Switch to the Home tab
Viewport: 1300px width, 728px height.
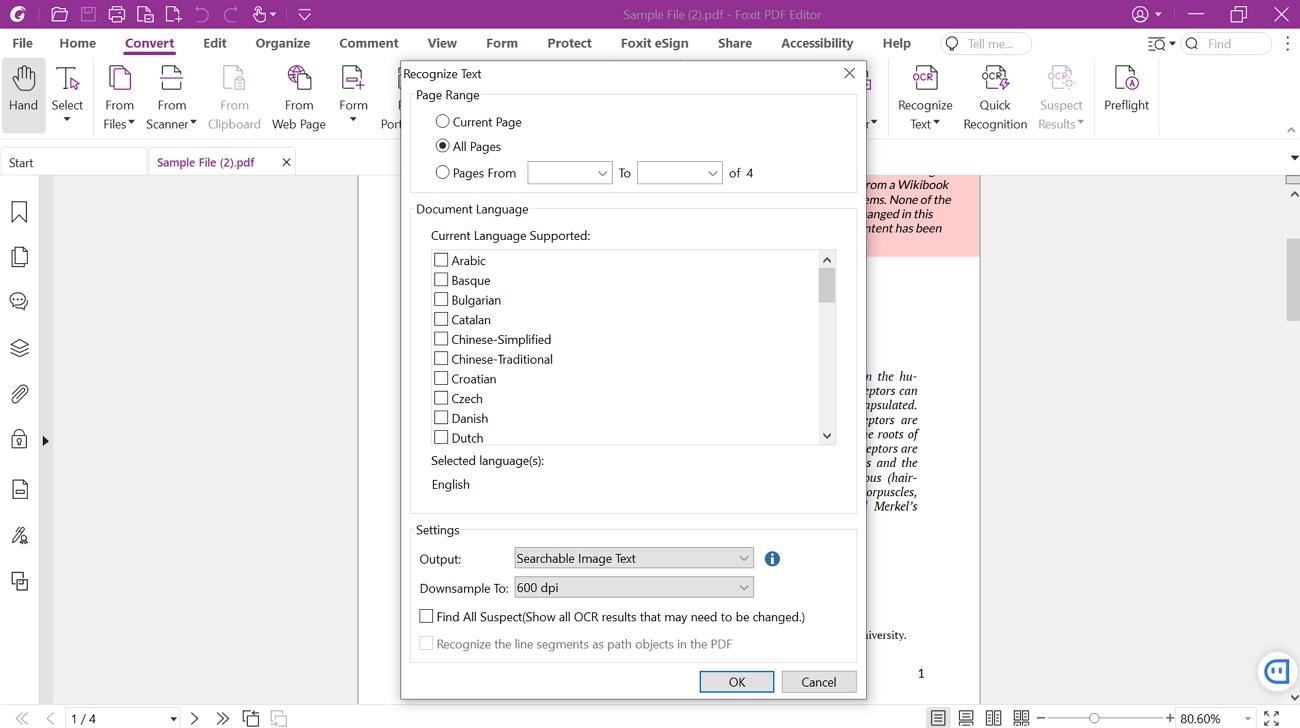77,43
